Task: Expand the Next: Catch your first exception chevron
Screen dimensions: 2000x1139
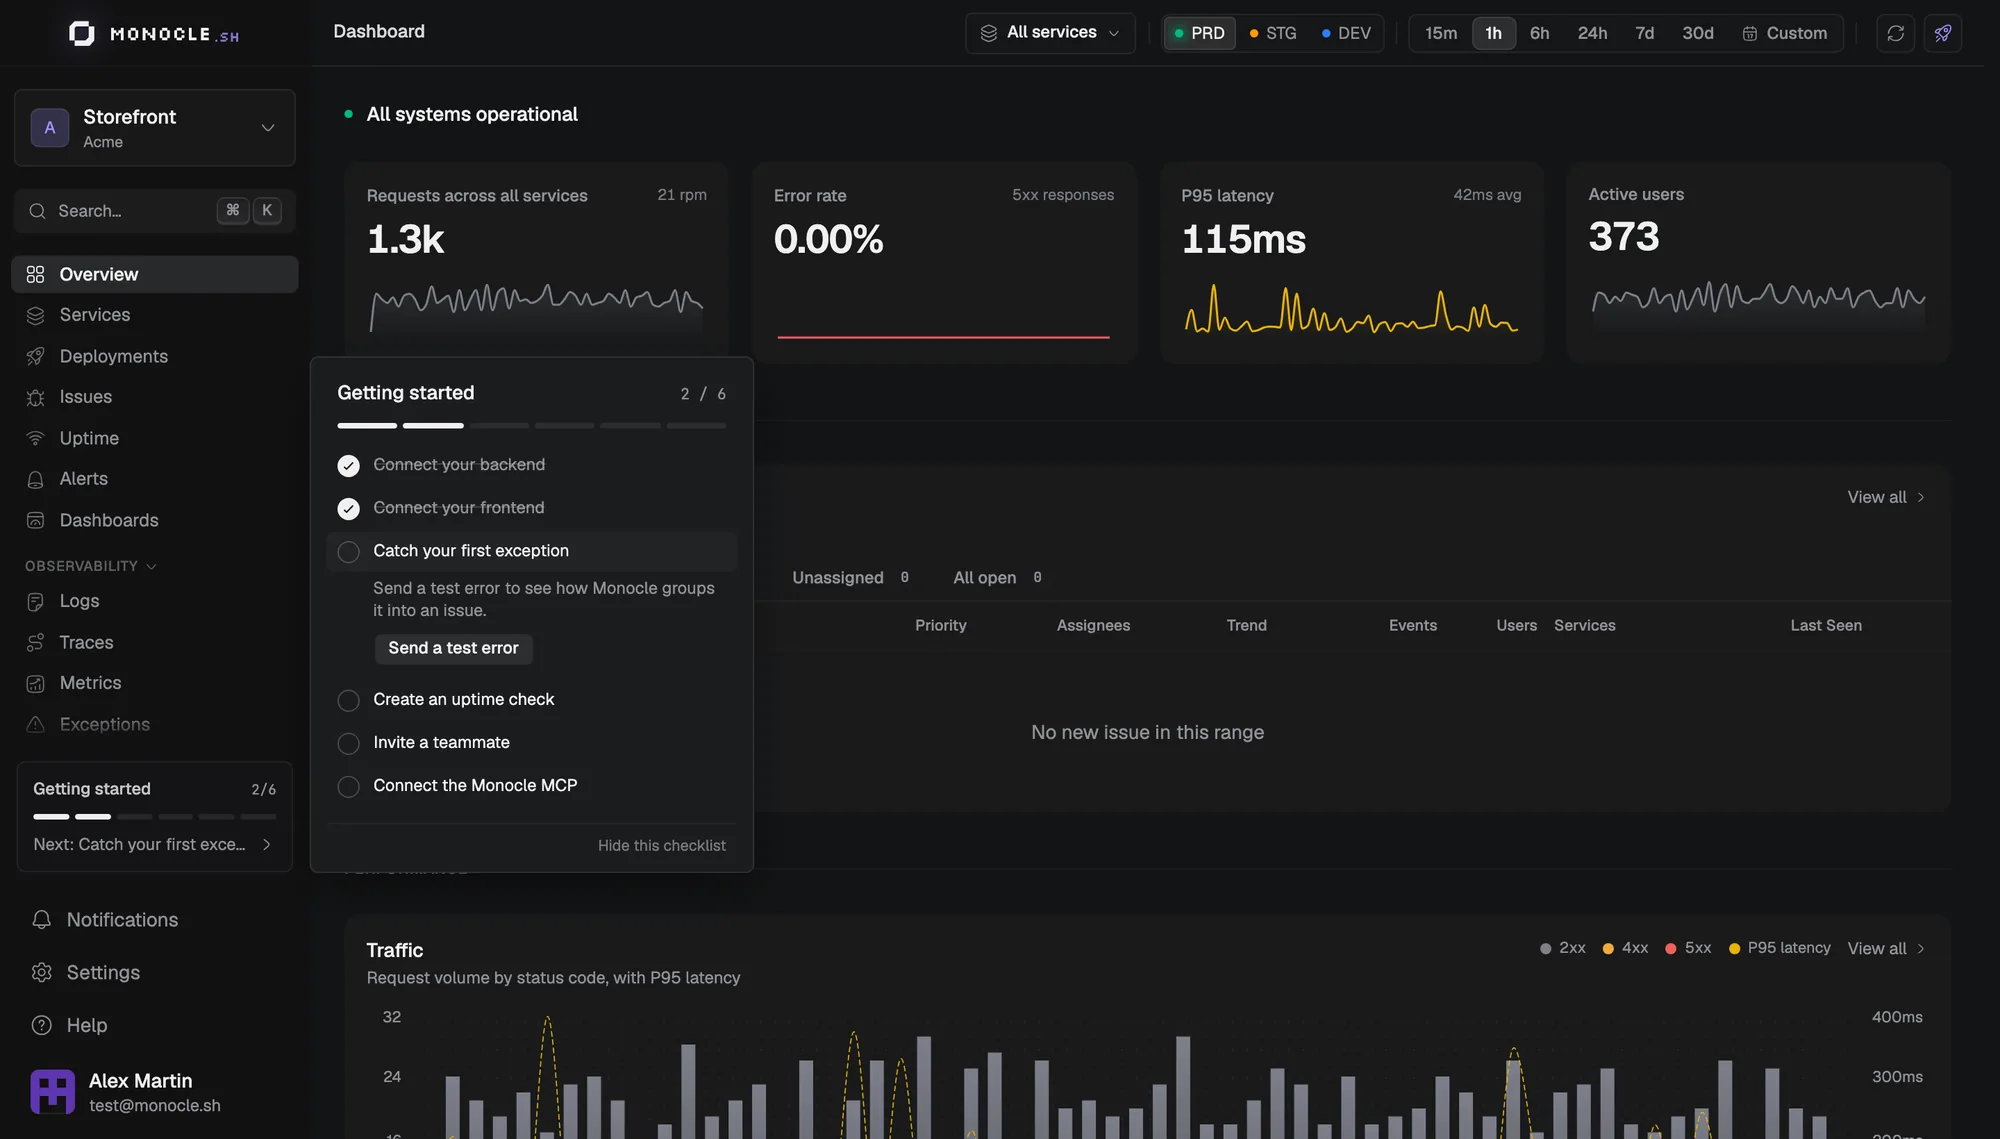Action: [x=267, y=845]
